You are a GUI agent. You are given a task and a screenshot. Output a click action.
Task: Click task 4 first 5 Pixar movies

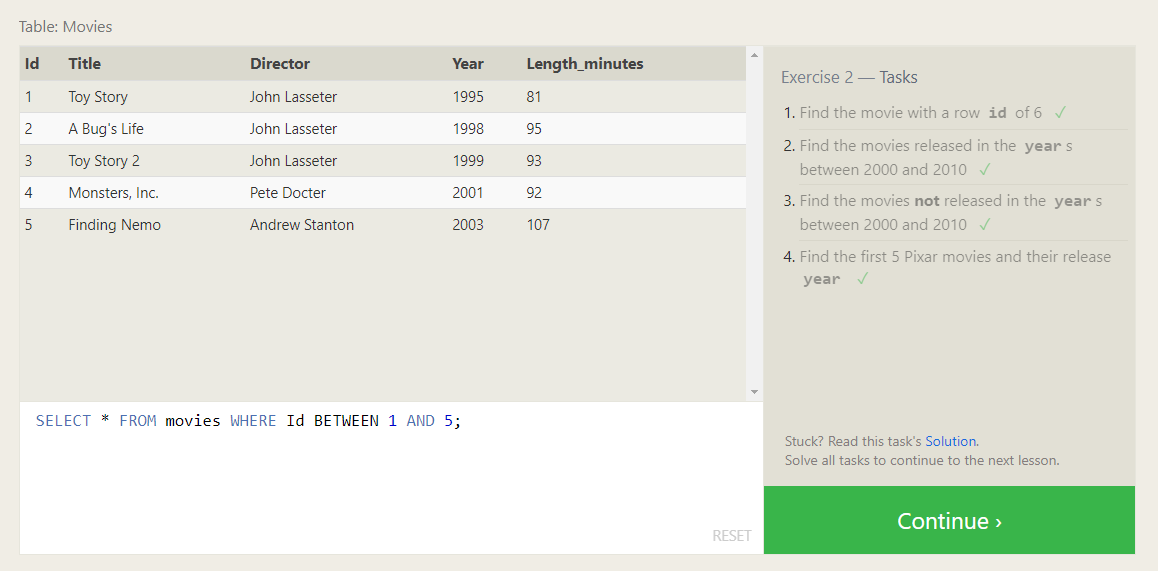(x=955, y=267)
